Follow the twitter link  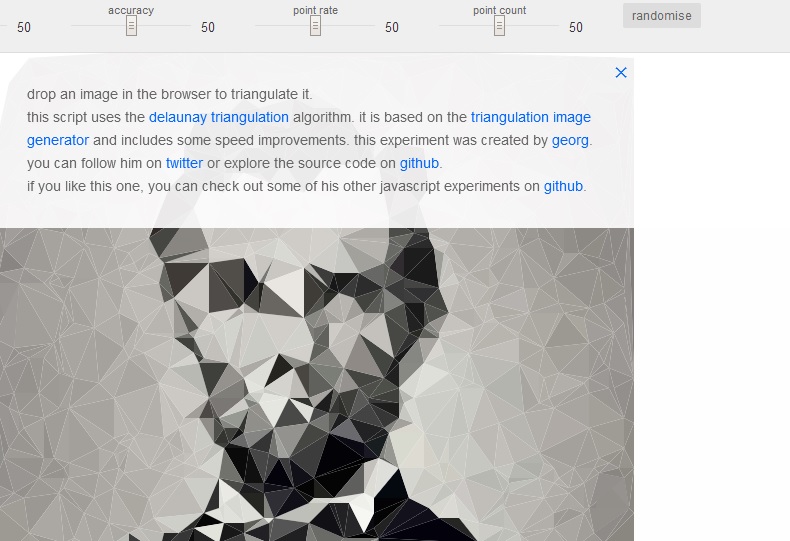click(184, 163)
